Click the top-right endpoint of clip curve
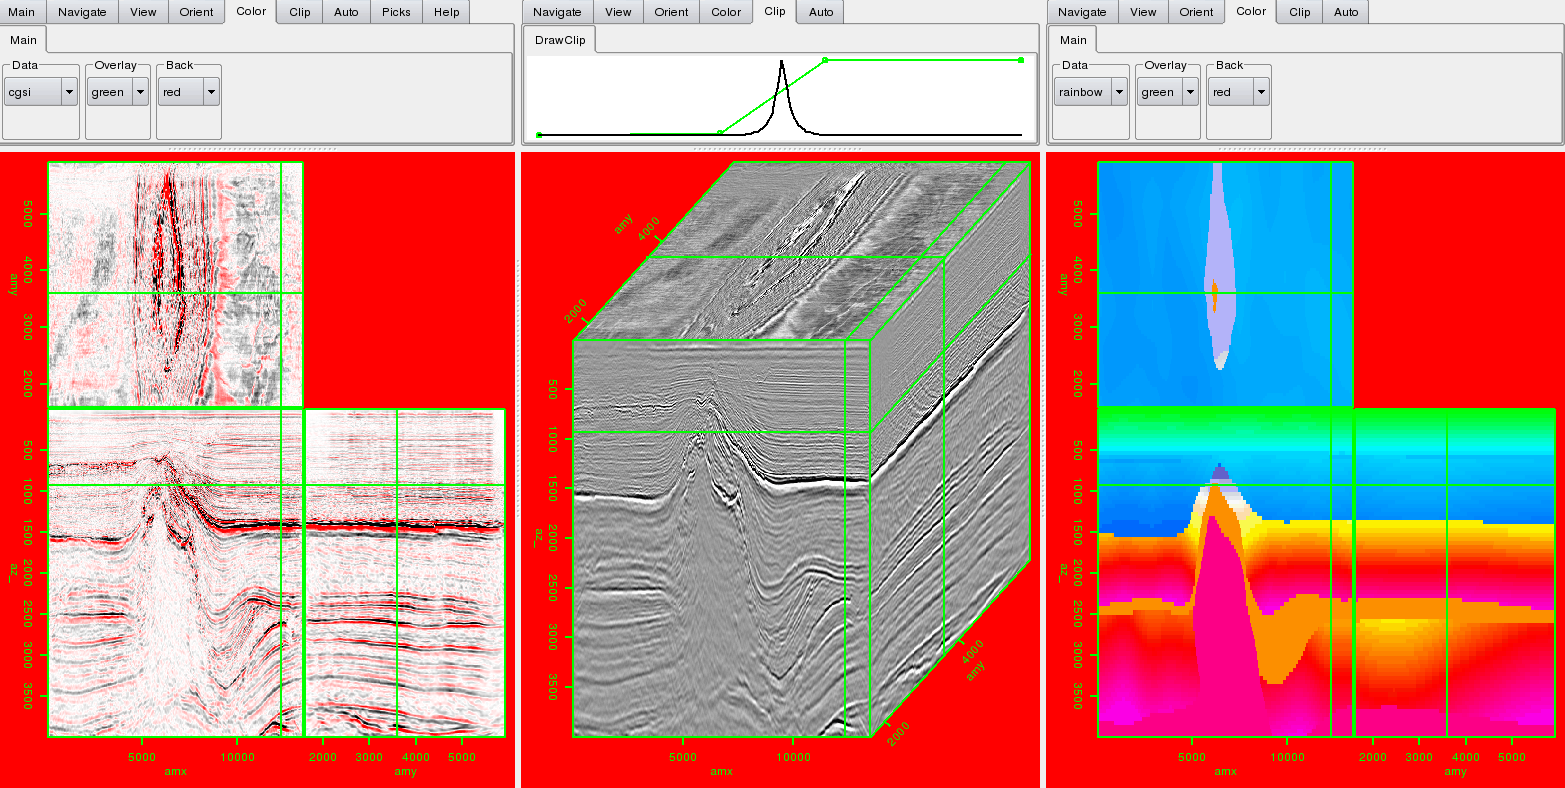The width and height of the screenshot is (1565, 788). click(x=1020, y=60)
